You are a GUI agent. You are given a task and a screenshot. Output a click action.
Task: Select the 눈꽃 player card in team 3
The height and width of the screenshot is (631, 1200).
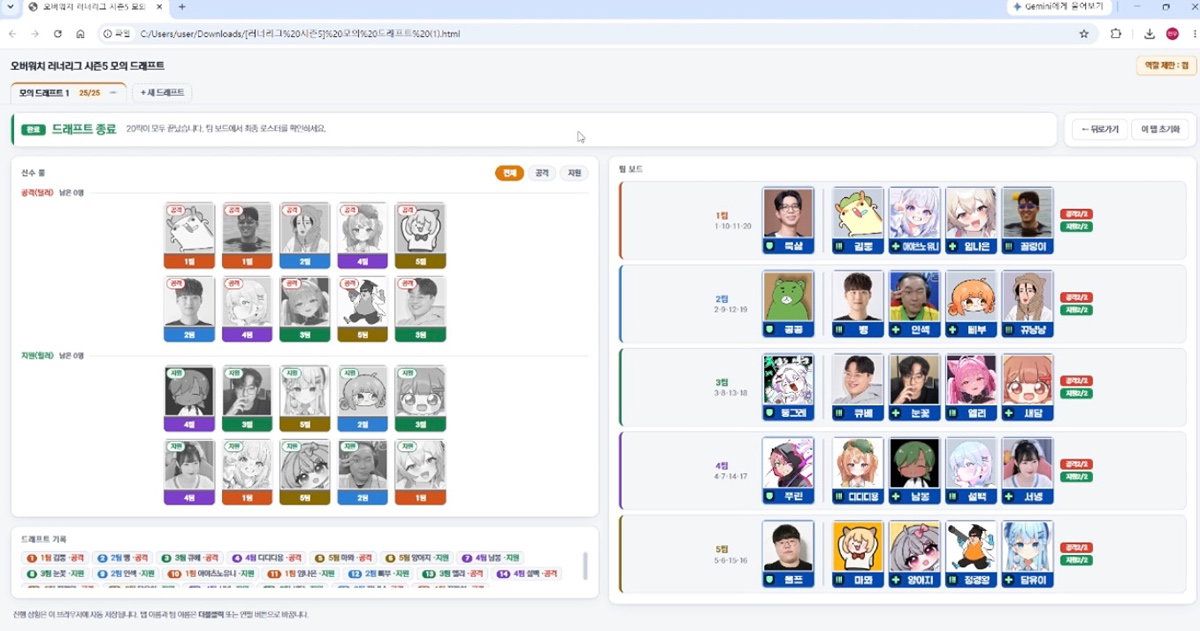914,387
